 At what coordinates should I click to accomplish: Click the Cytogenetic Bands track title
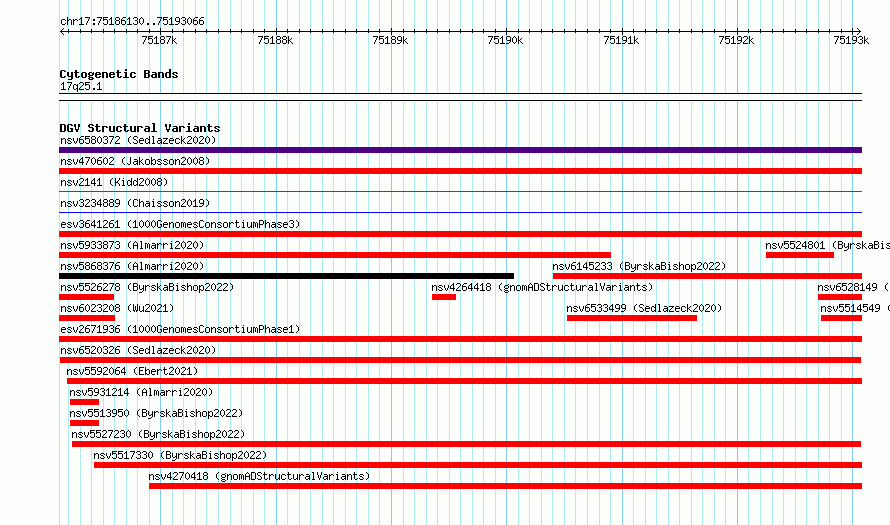[119, 74]
